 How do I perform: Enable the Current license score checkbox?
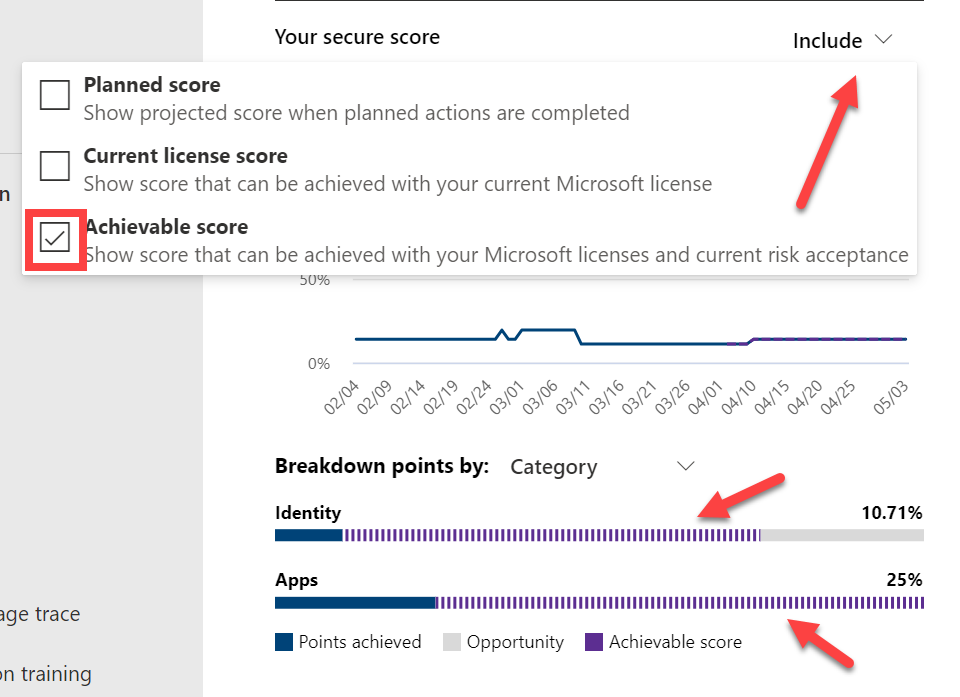coord(55,166)
